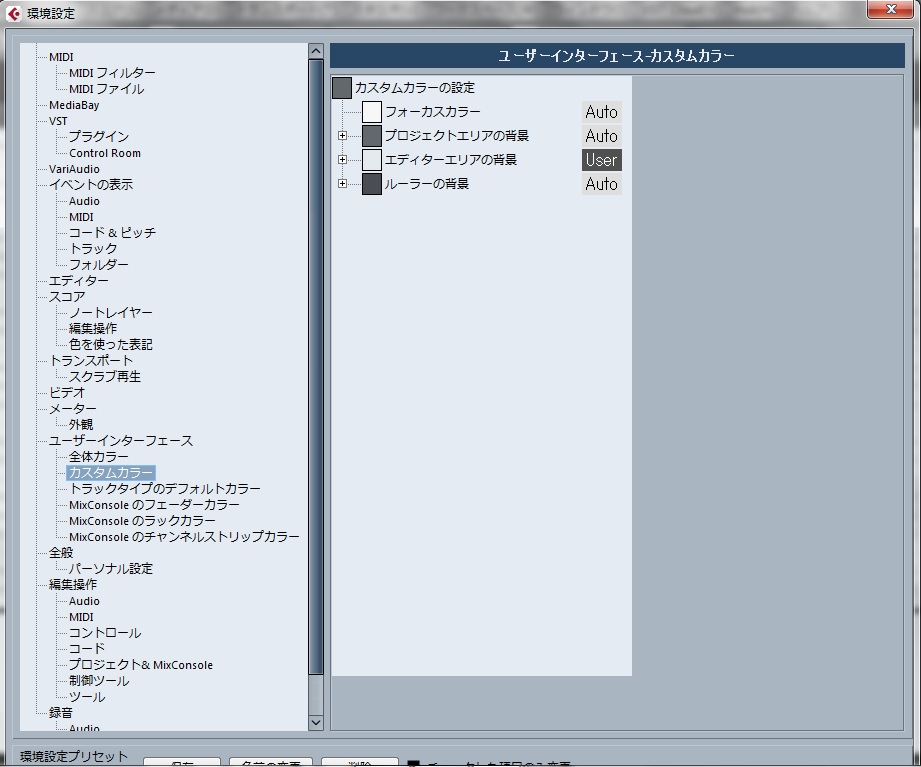921x767 pixels.
Task: Select イベントの表示 in the tree
Action: [x=91, y=185]
